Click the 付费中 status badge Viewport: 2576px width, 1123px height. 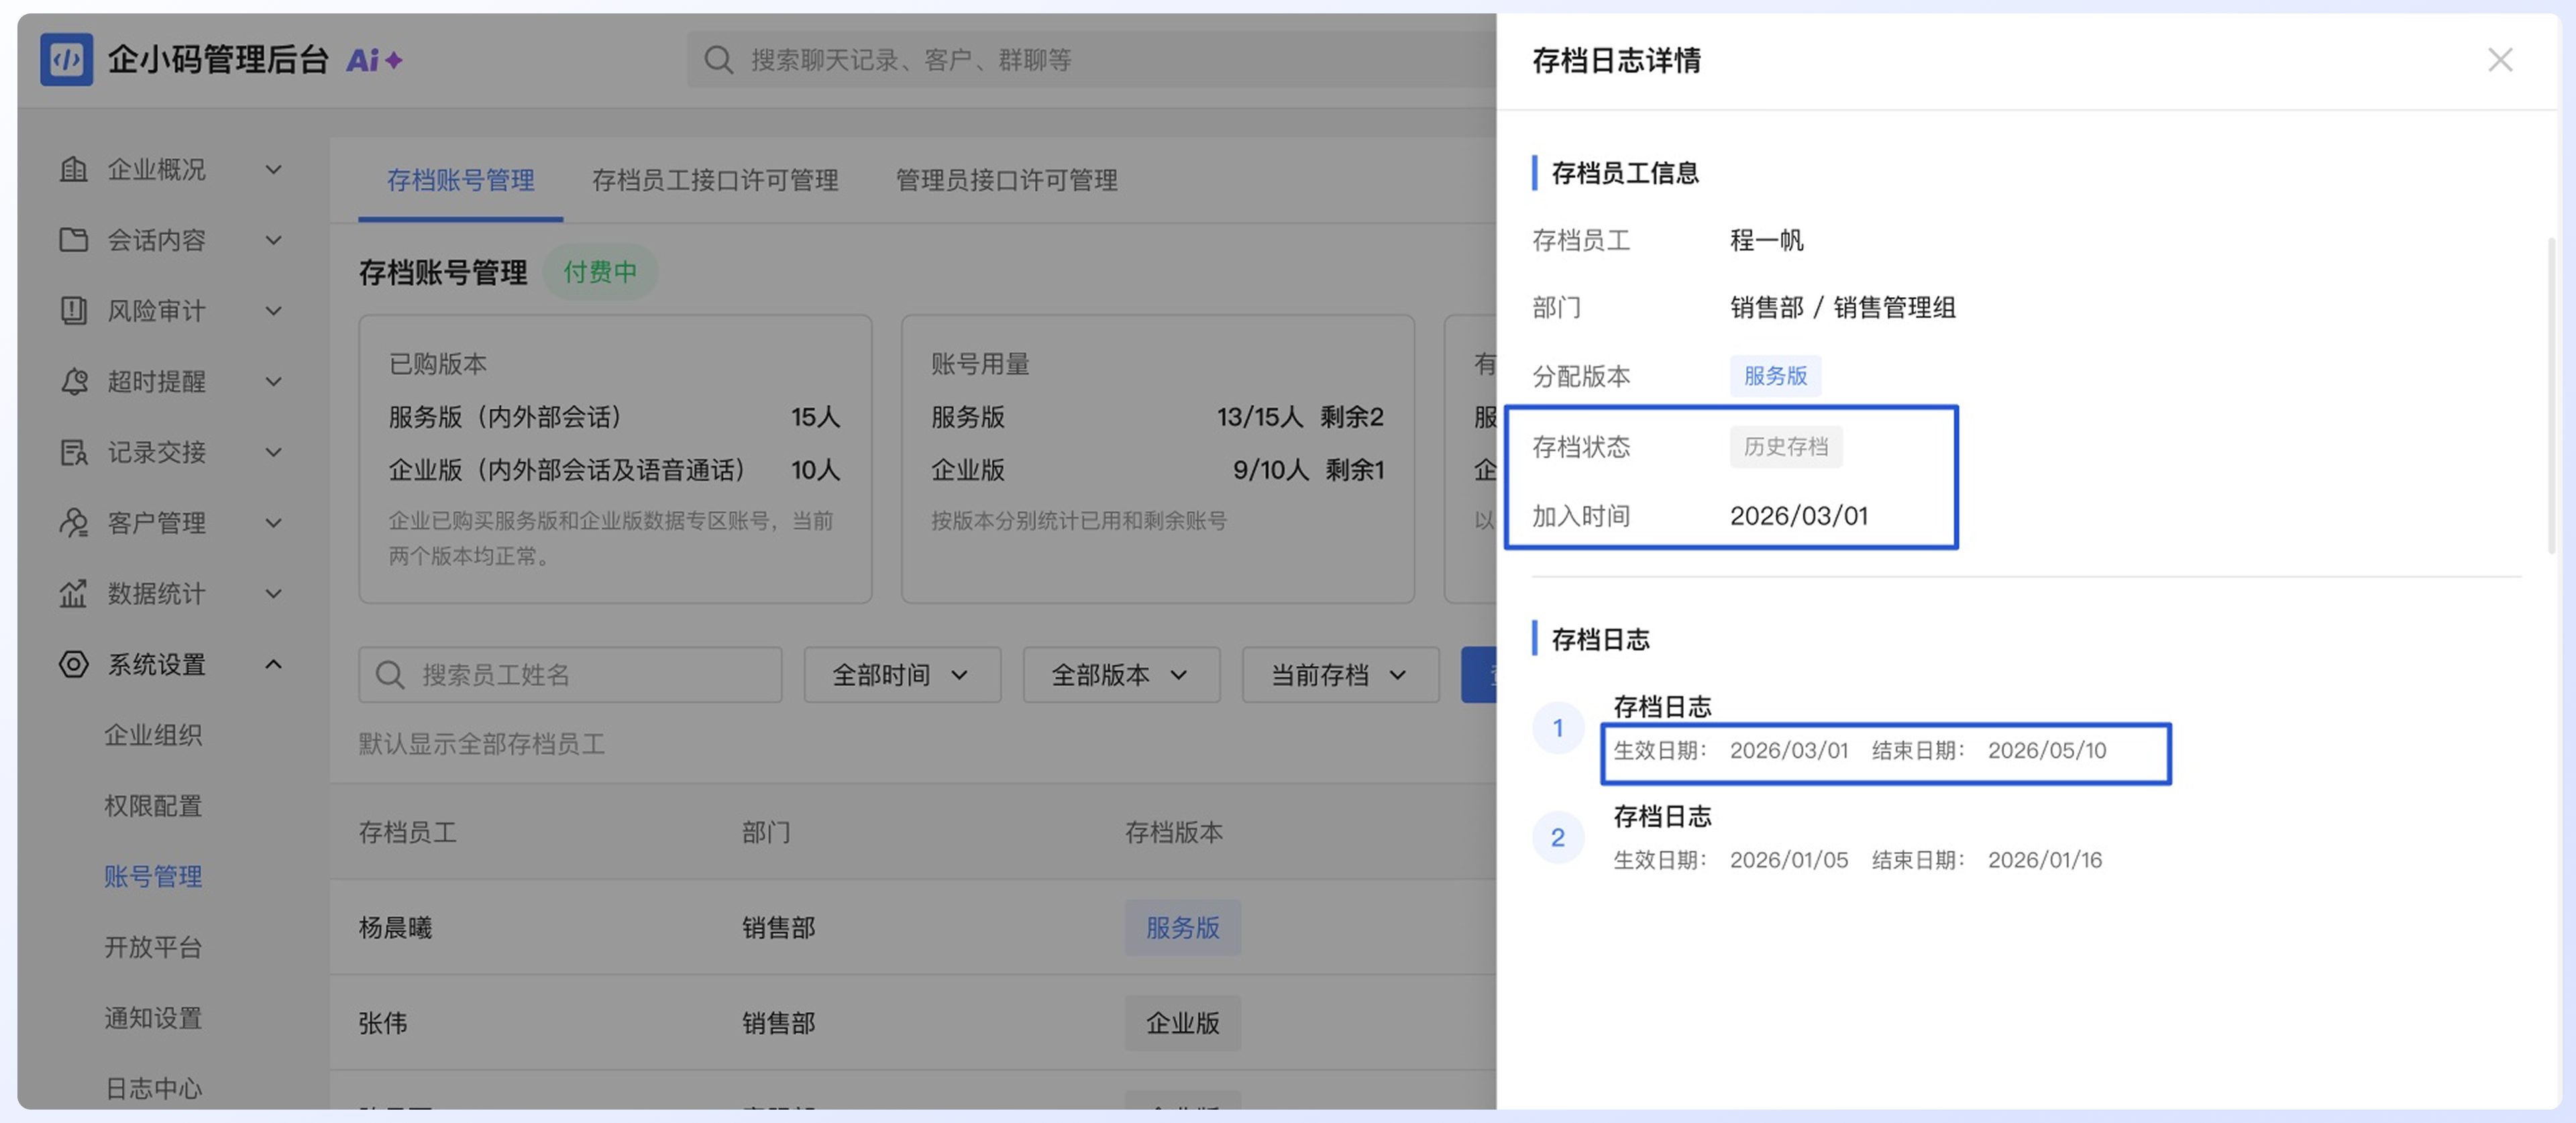600,272
